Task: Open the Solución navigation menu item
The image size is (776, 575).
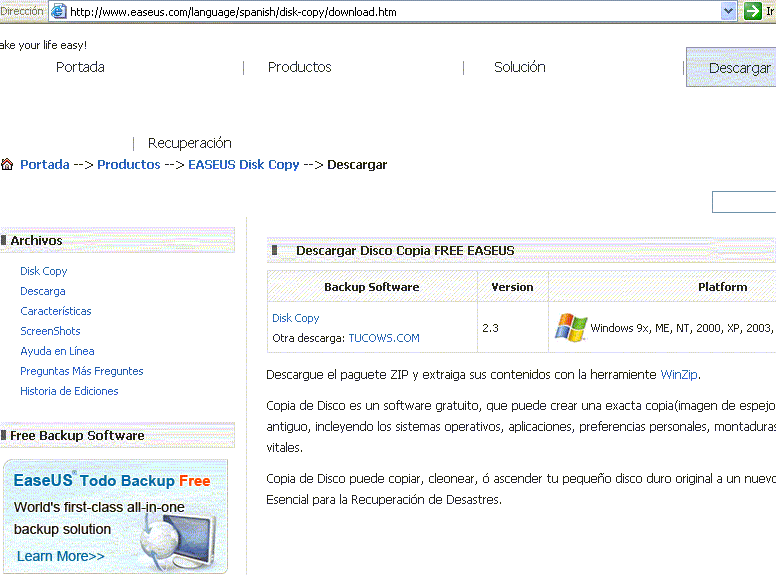Action: point(520,67)
